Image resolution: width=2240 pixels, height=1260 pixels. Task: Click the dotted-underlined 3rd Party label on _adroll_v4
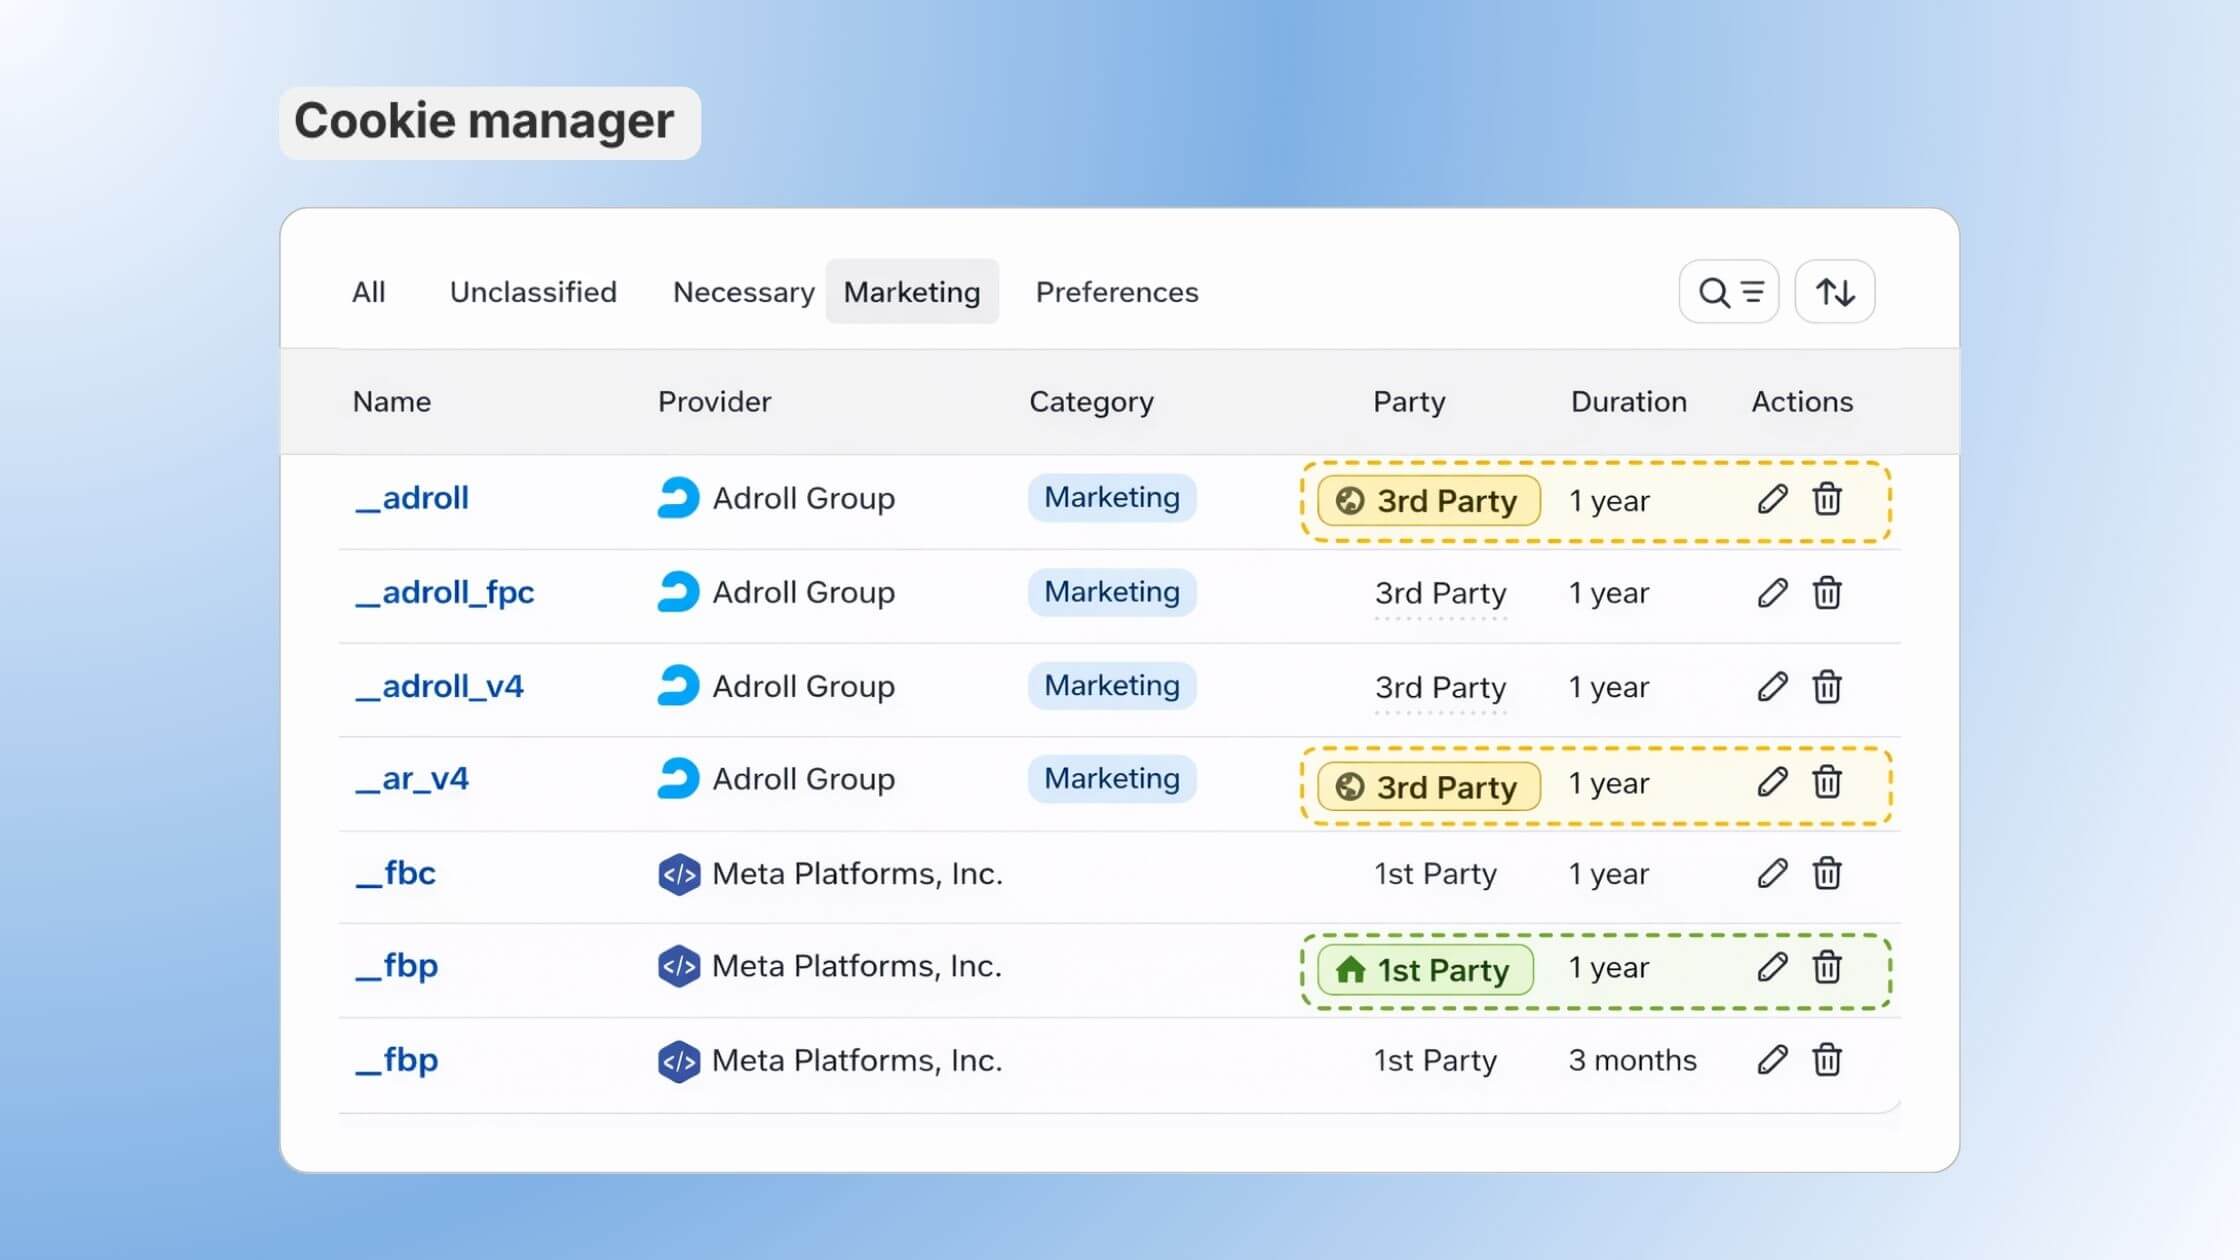click(x=1439, y=687)
